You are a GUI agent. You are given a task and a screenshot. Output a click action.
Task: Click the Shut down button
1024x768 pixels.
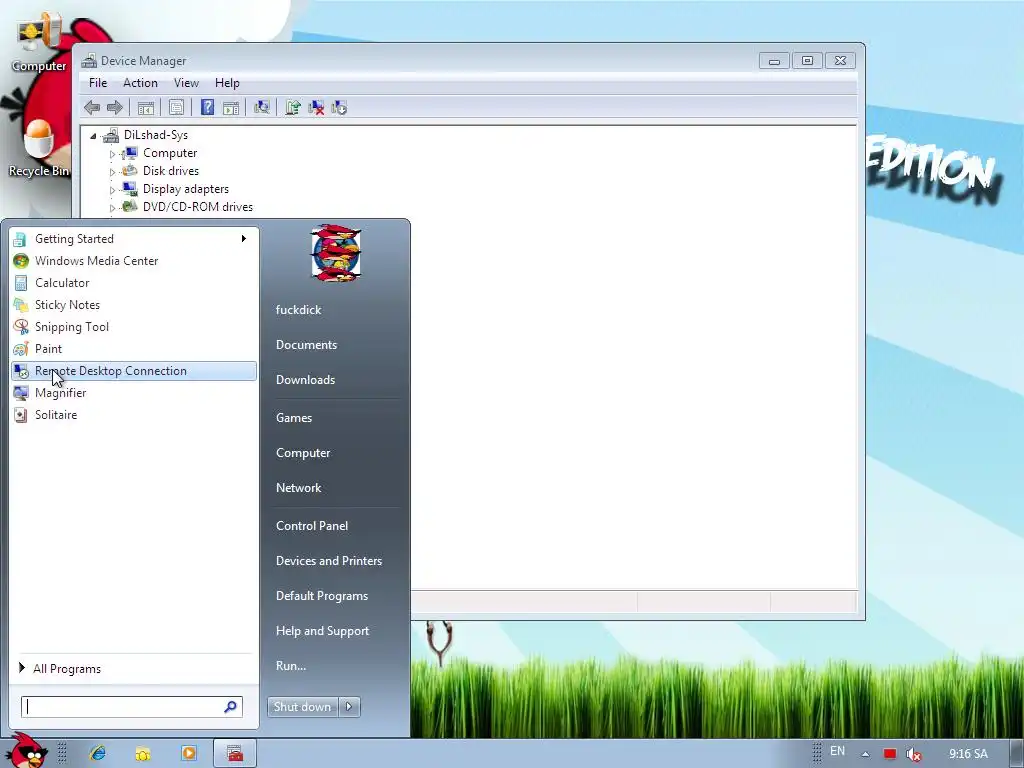[303, 707]
